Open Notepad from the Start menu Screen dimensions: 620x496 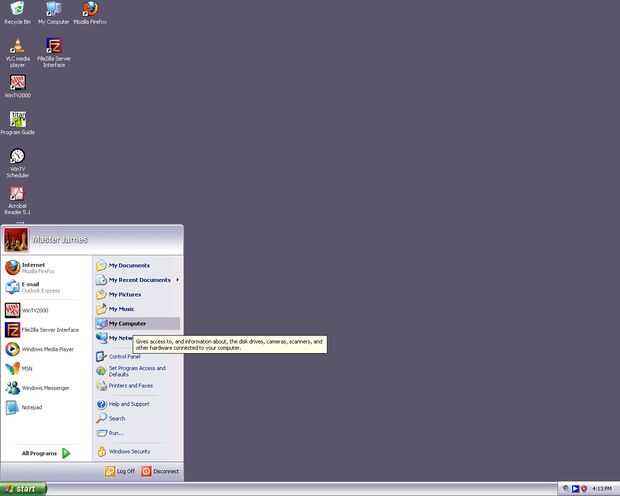tap(46, 407)
